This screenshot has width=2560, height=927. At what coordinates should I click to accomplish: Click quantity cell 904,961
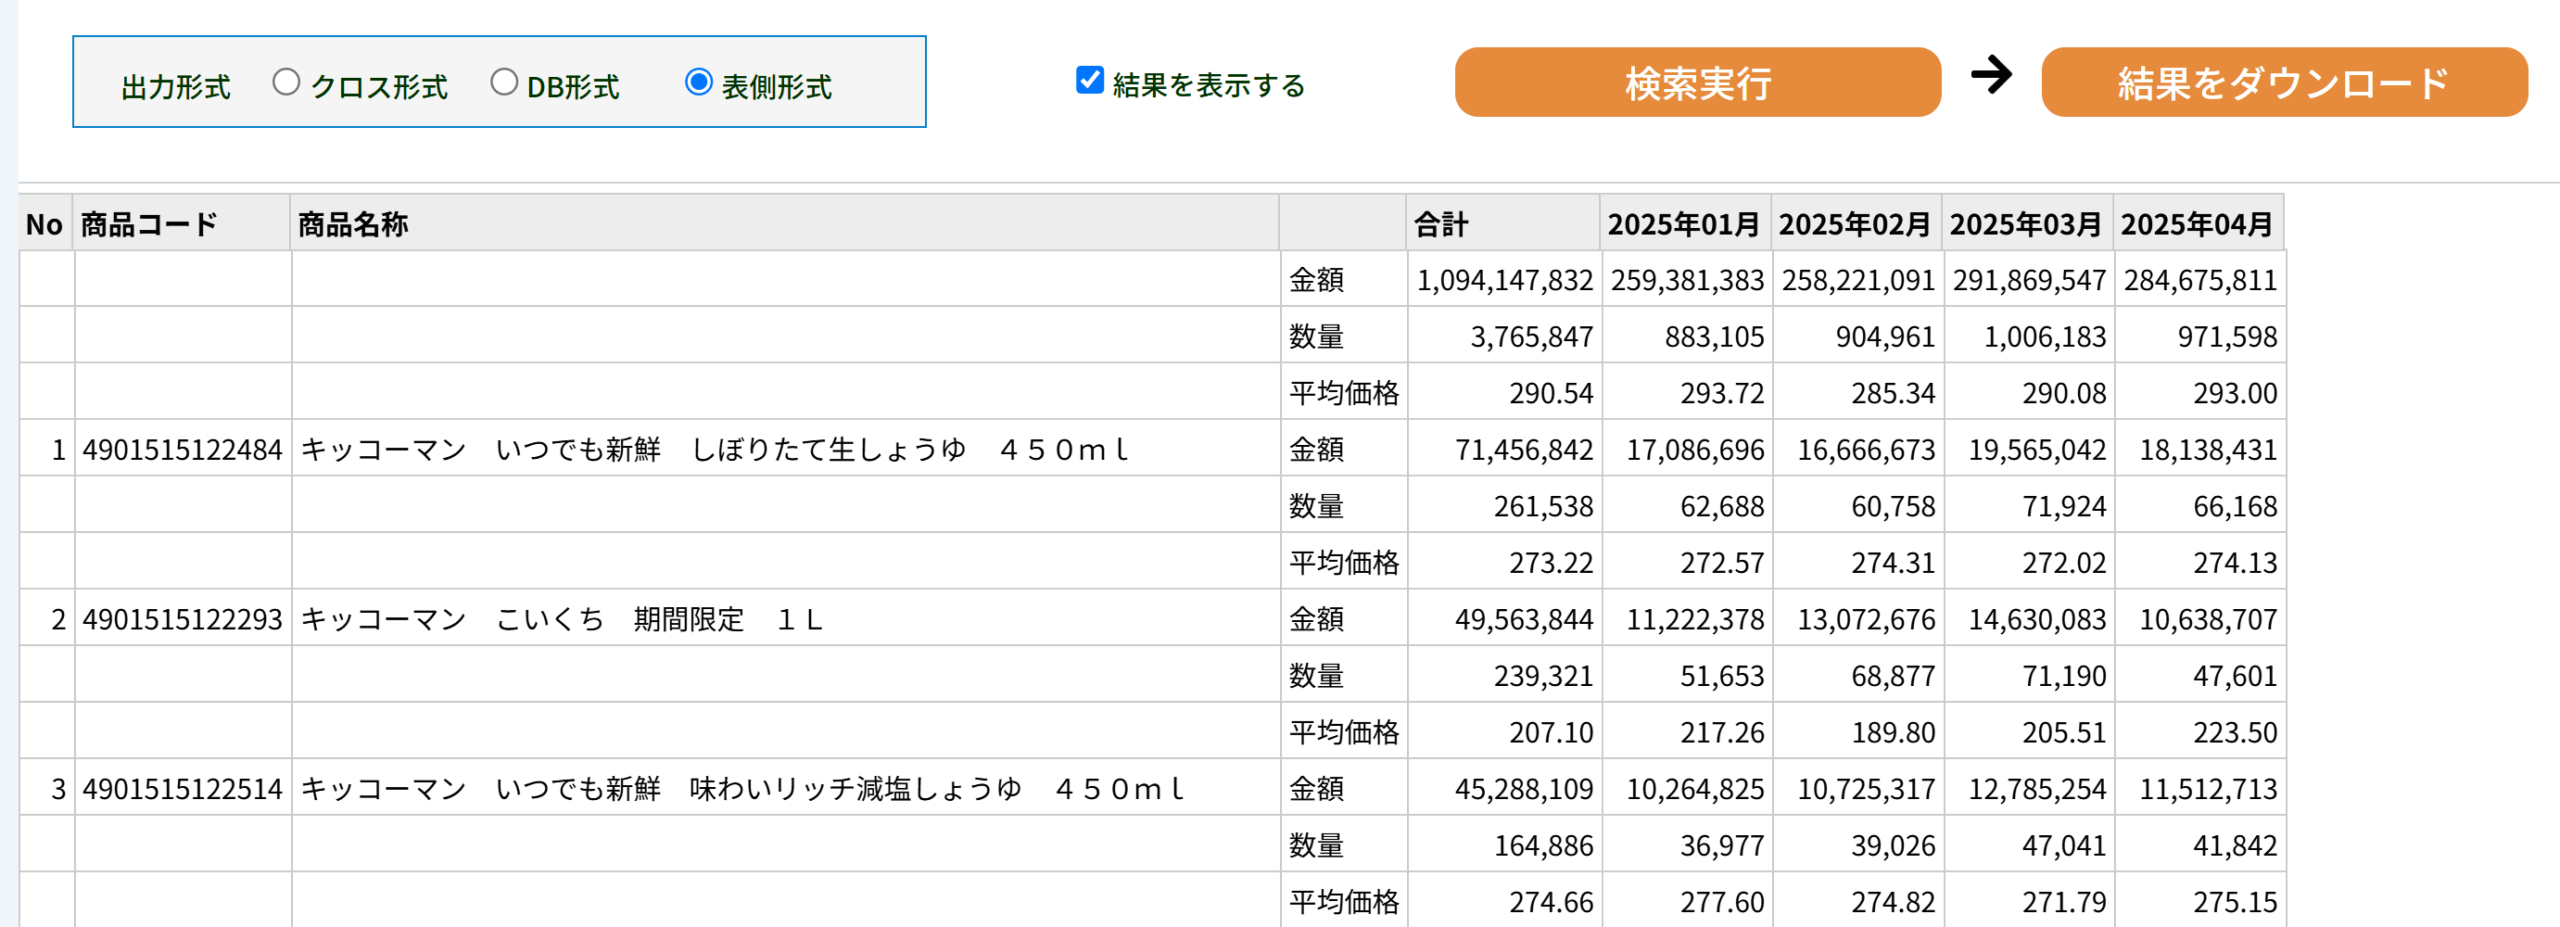1857,336
